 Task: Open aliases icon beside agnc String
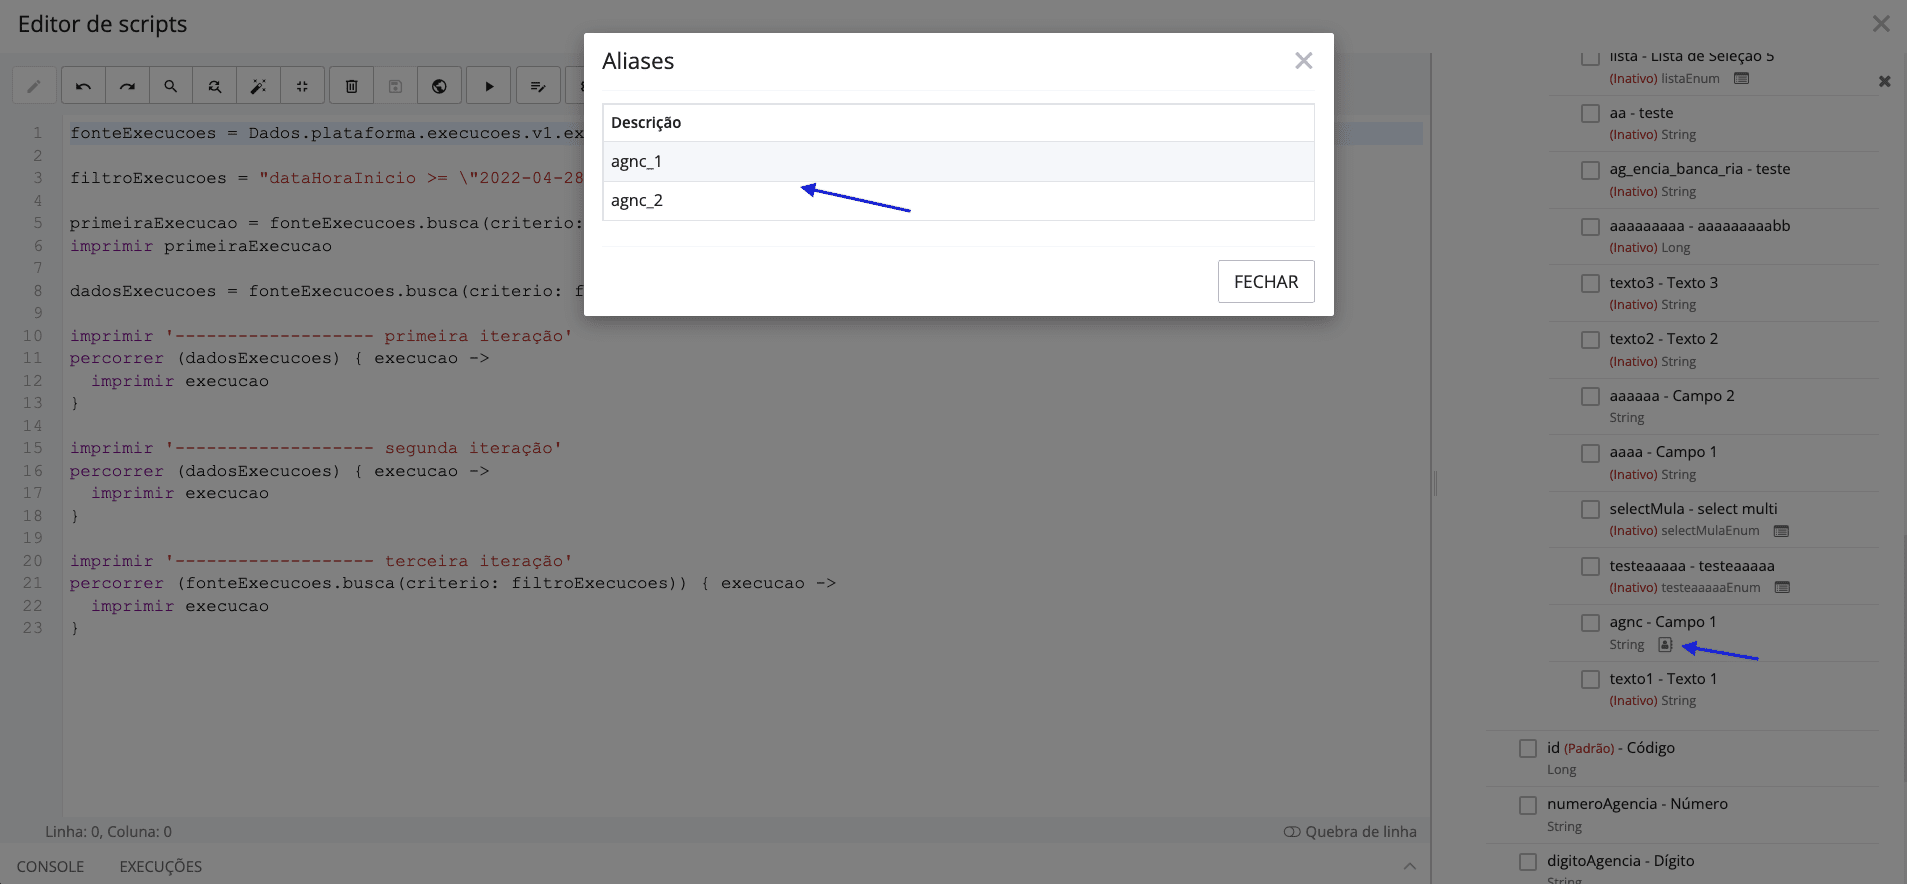click(x=1665, y=645)
